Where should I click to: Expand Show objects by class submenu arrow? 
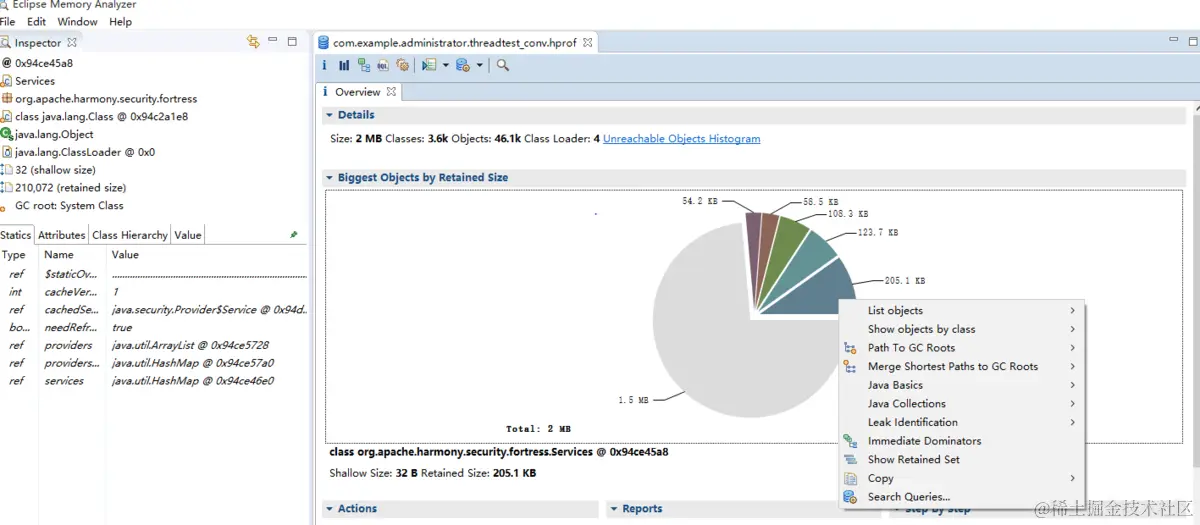click(1073, 329)
